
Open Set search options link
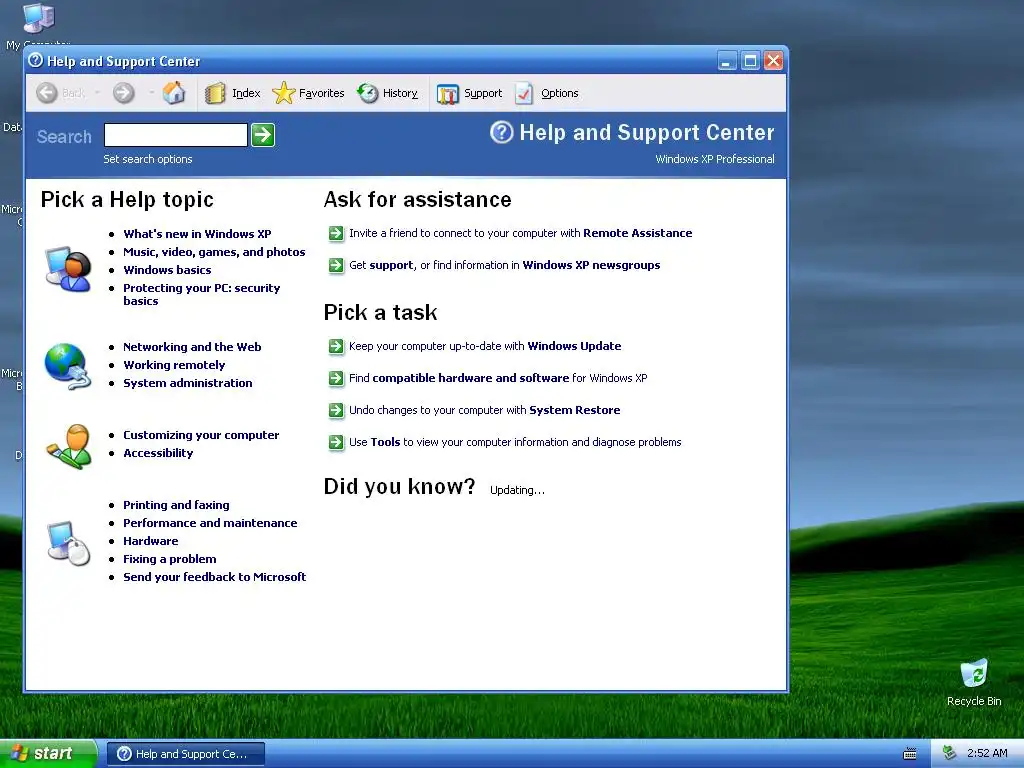pyautogui.click(x=148, y=159)
